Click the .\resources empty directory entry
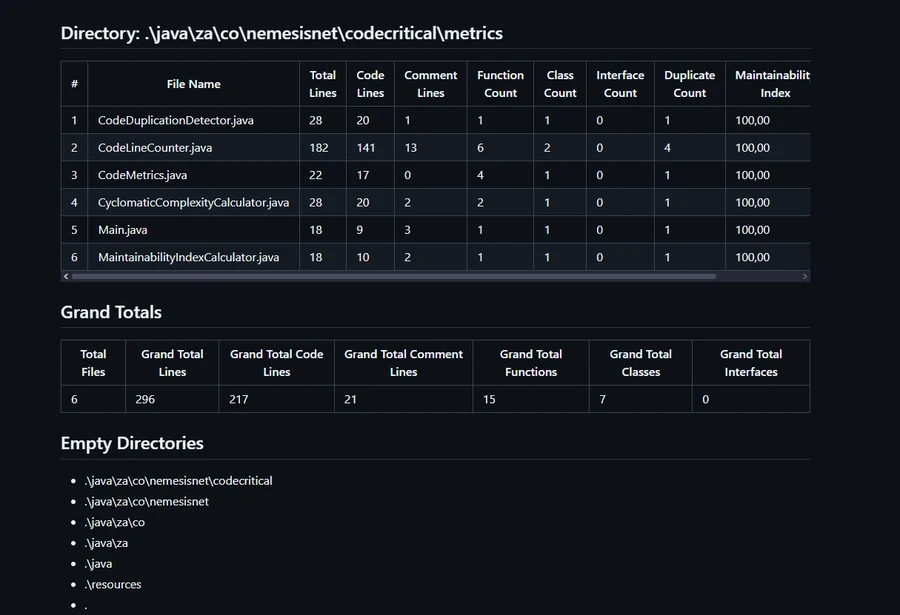 (113, 584)
